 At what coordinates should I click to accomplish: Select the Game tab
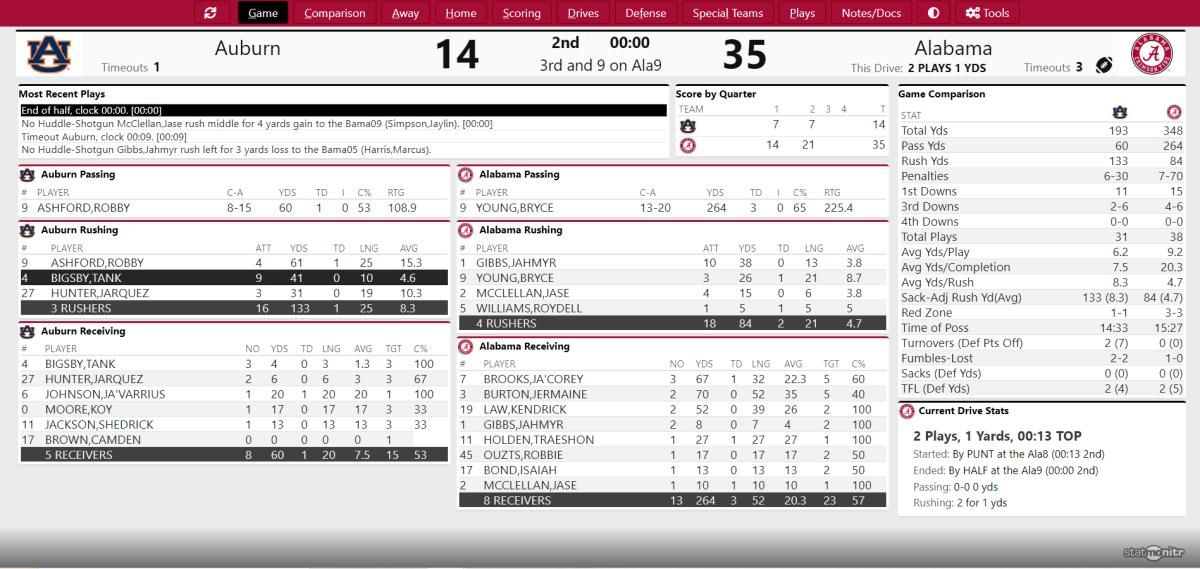263,13
